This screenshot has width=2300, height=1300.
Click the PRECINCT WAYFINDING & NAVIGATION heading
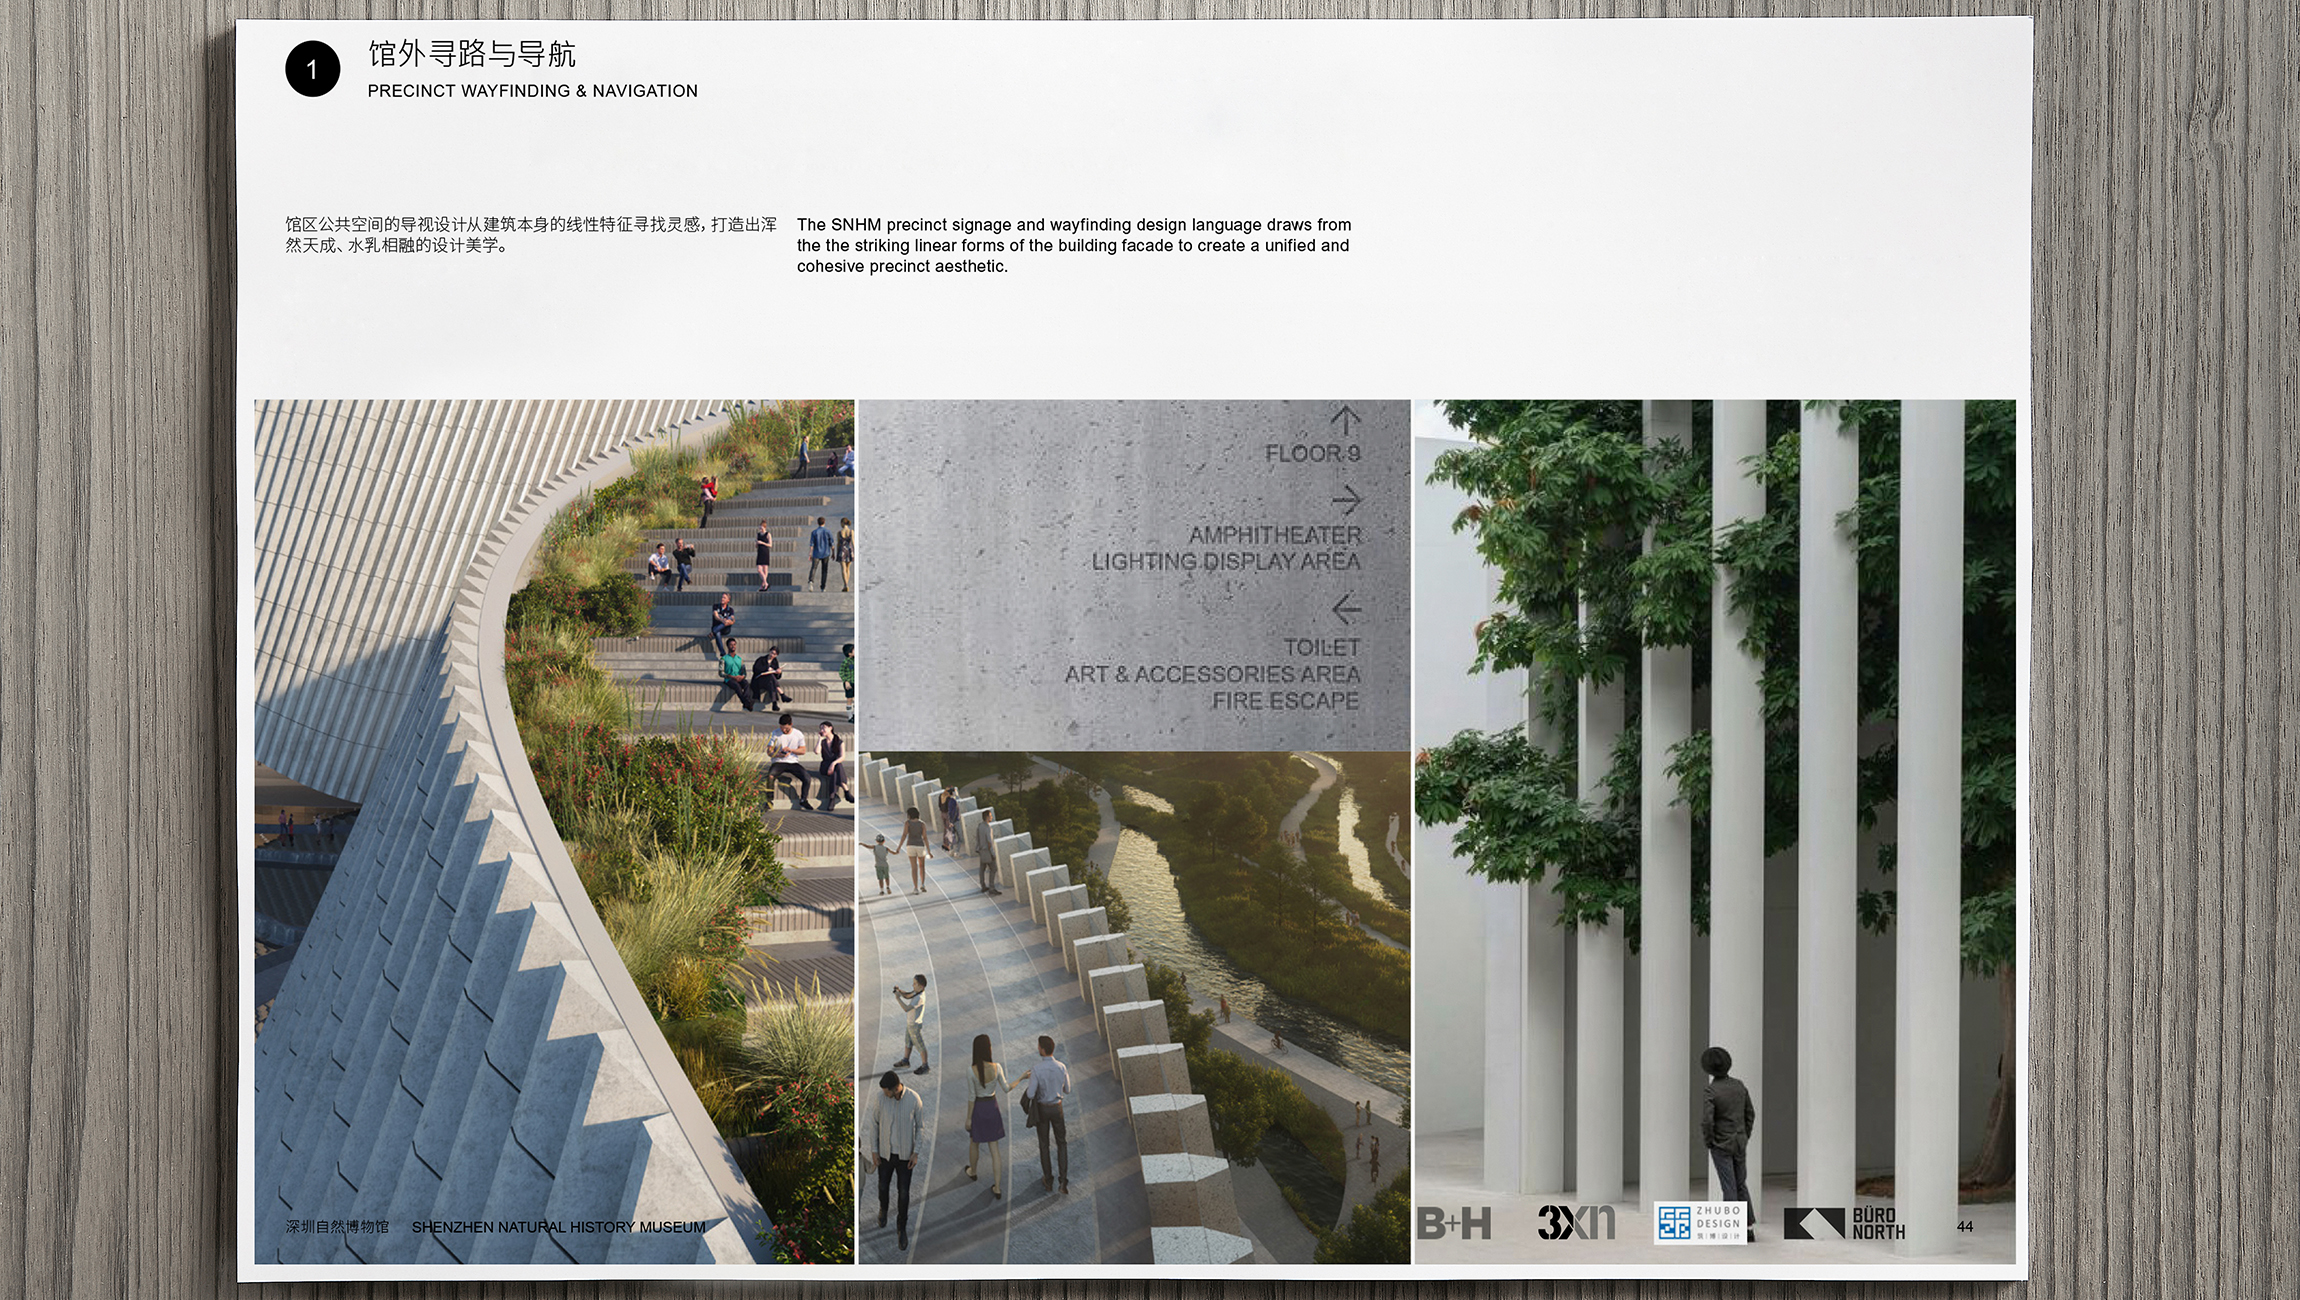[532, 91]
